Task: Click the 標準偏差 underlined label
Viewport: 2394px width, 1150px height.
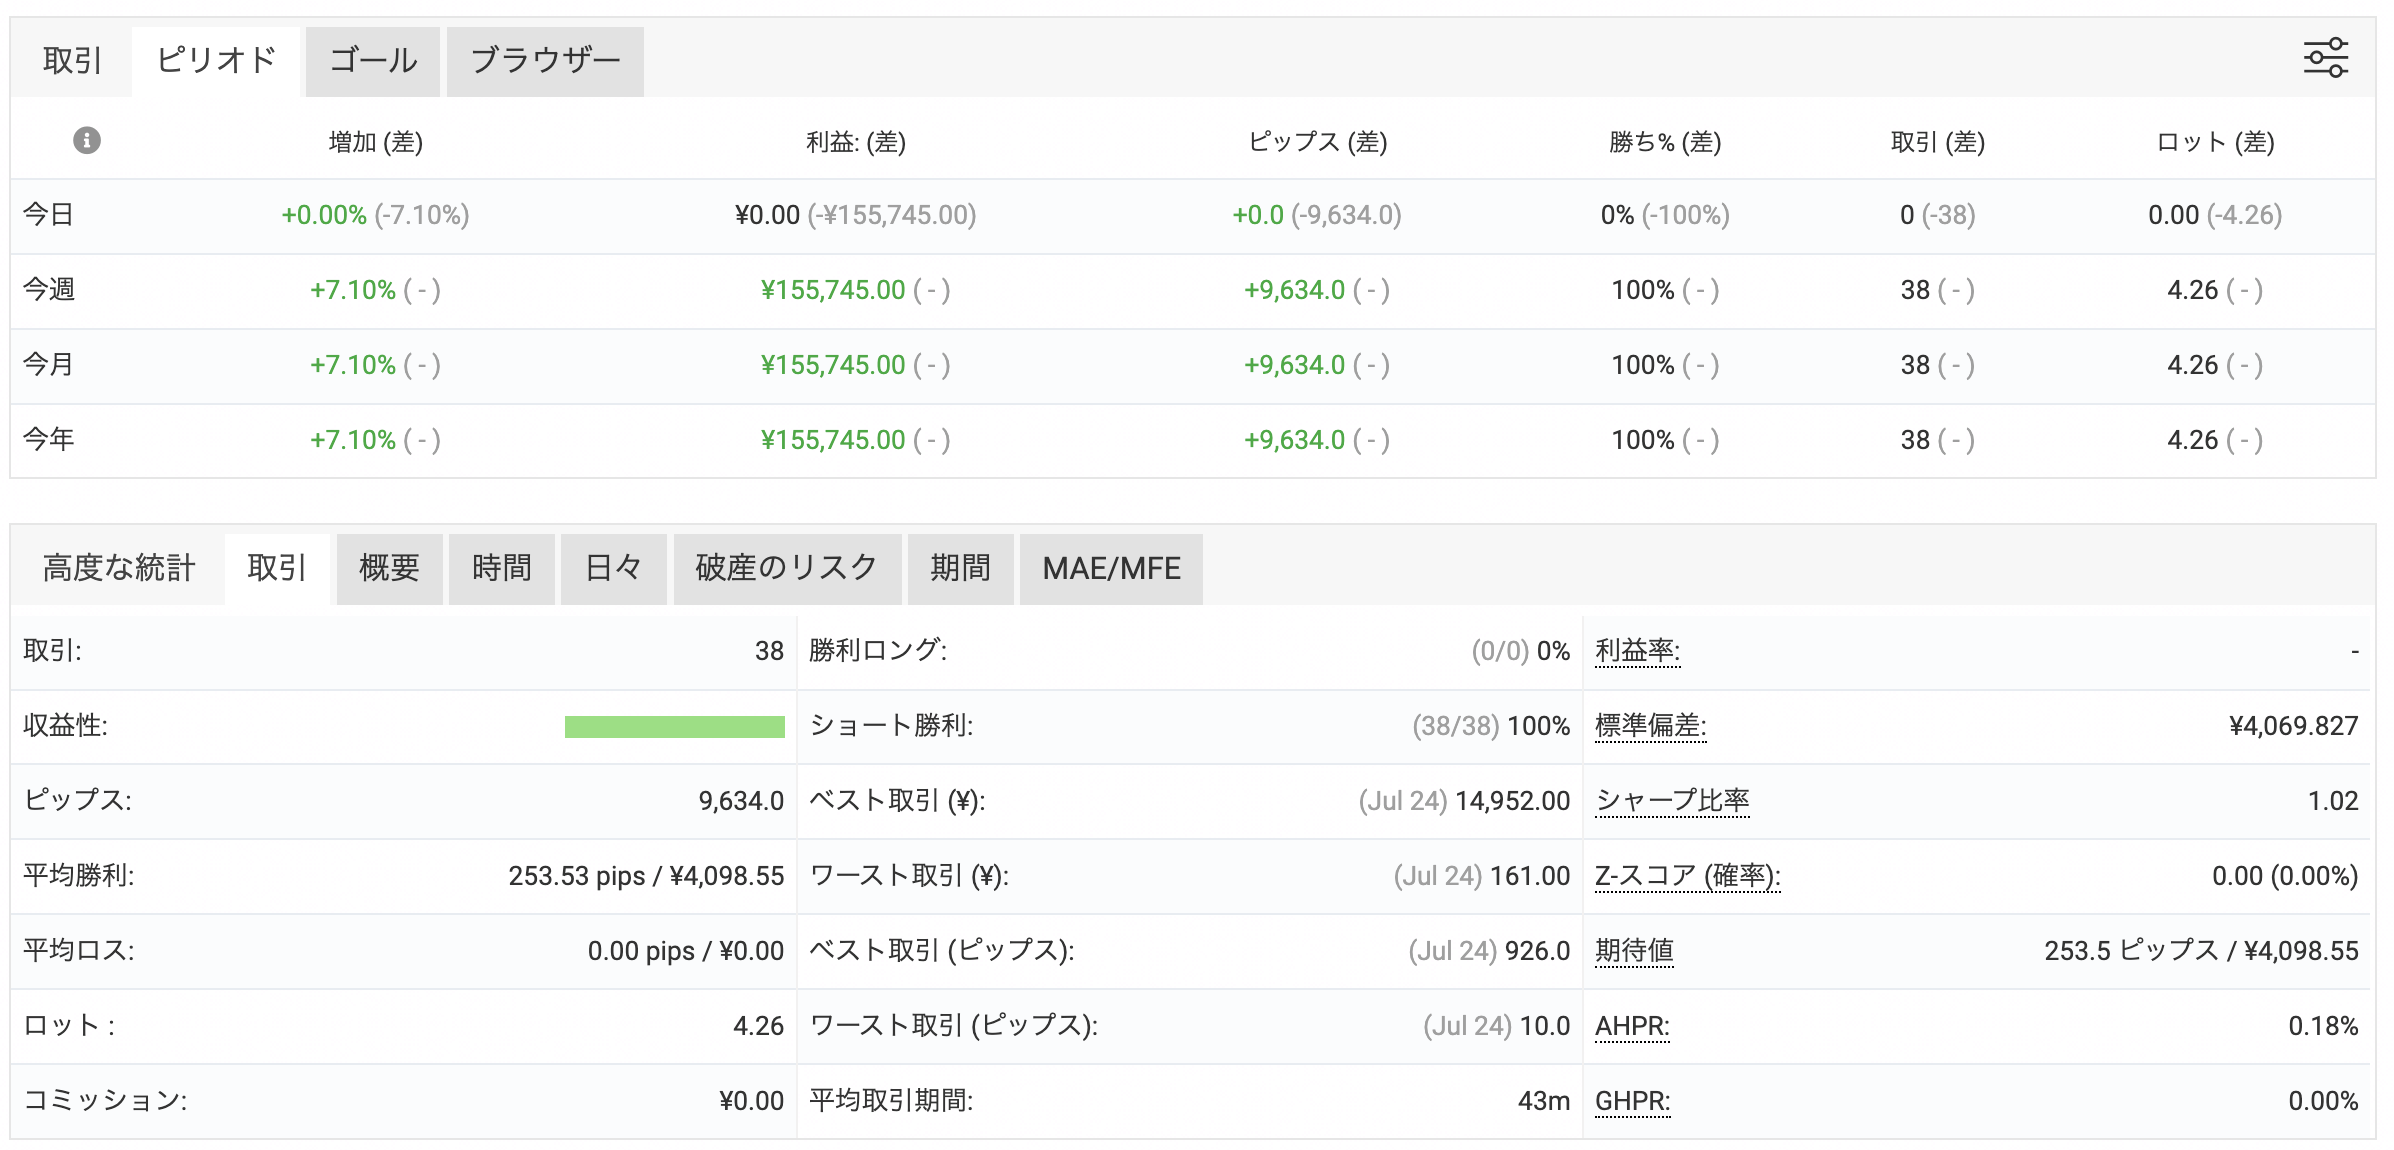Action: [x=1650, y=726]
